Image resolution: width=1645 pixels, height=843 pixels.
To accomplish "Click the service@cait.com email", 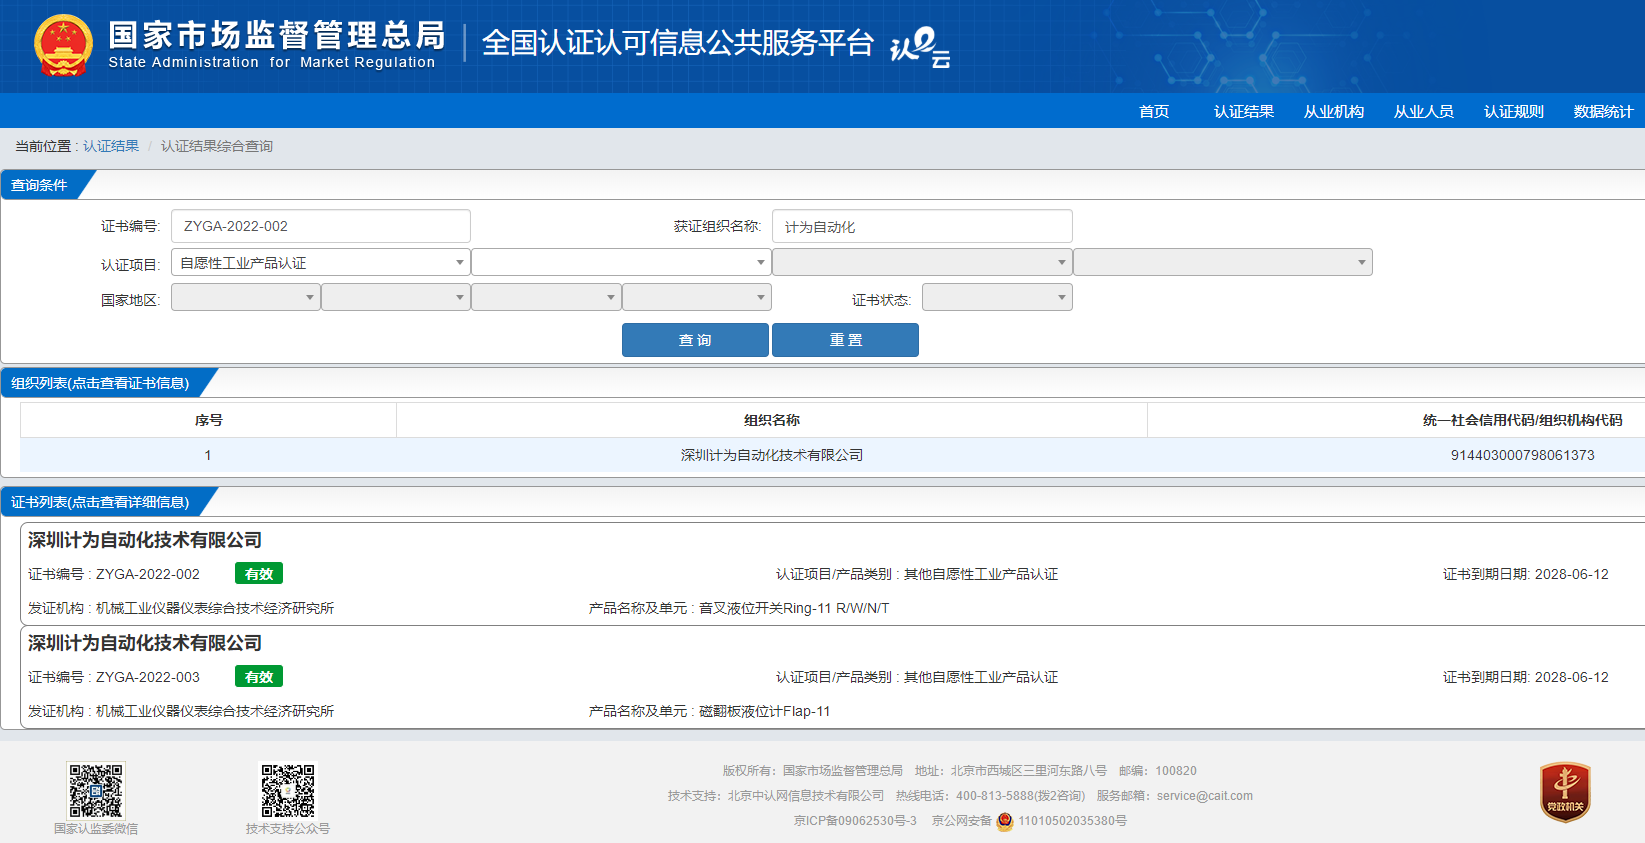I will [x=1205, y=796].
